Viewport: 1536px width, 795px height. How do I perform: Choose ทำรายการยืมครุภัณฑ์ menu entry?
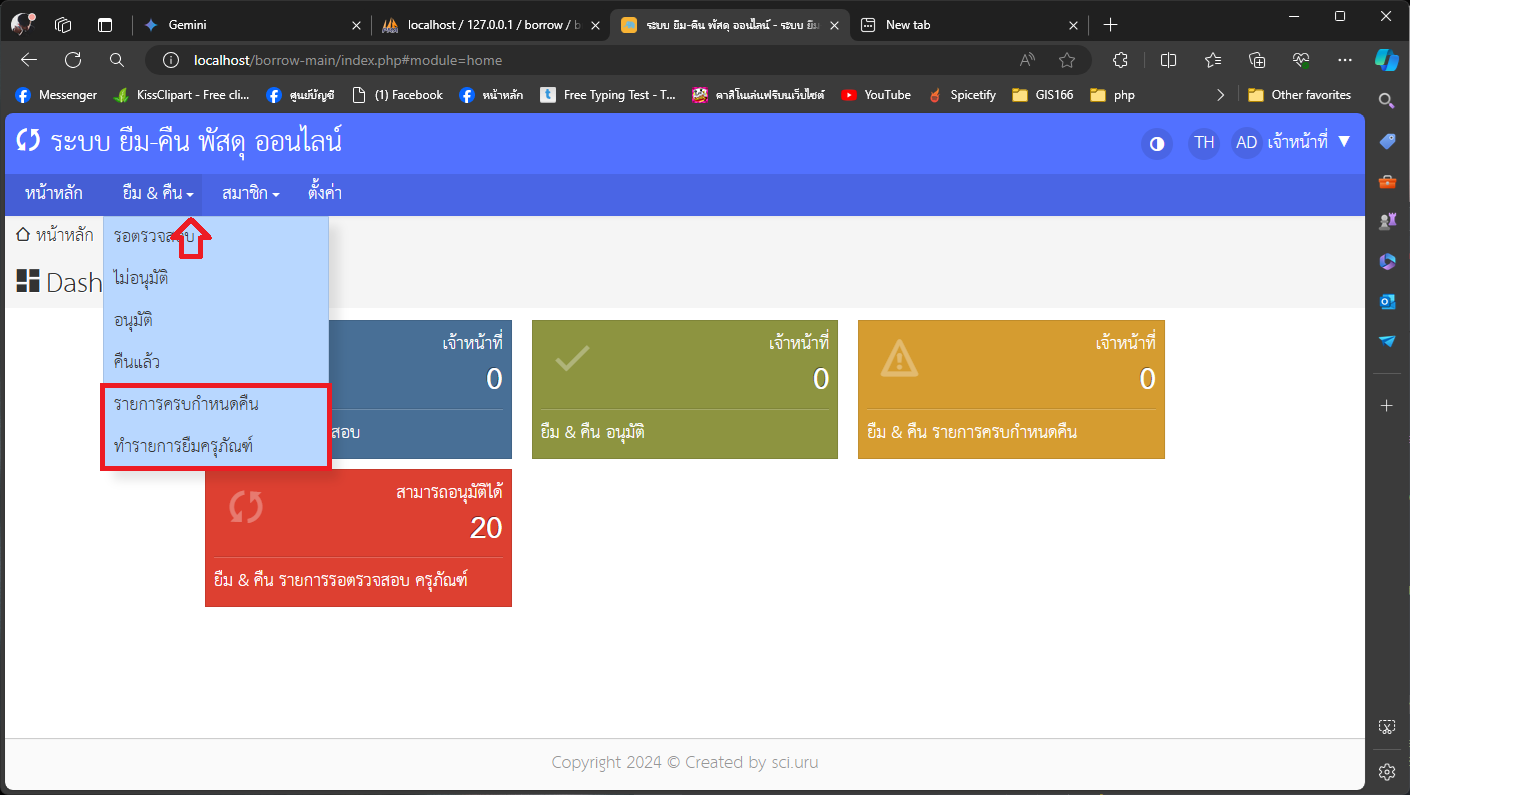click(x=216, y=446)
